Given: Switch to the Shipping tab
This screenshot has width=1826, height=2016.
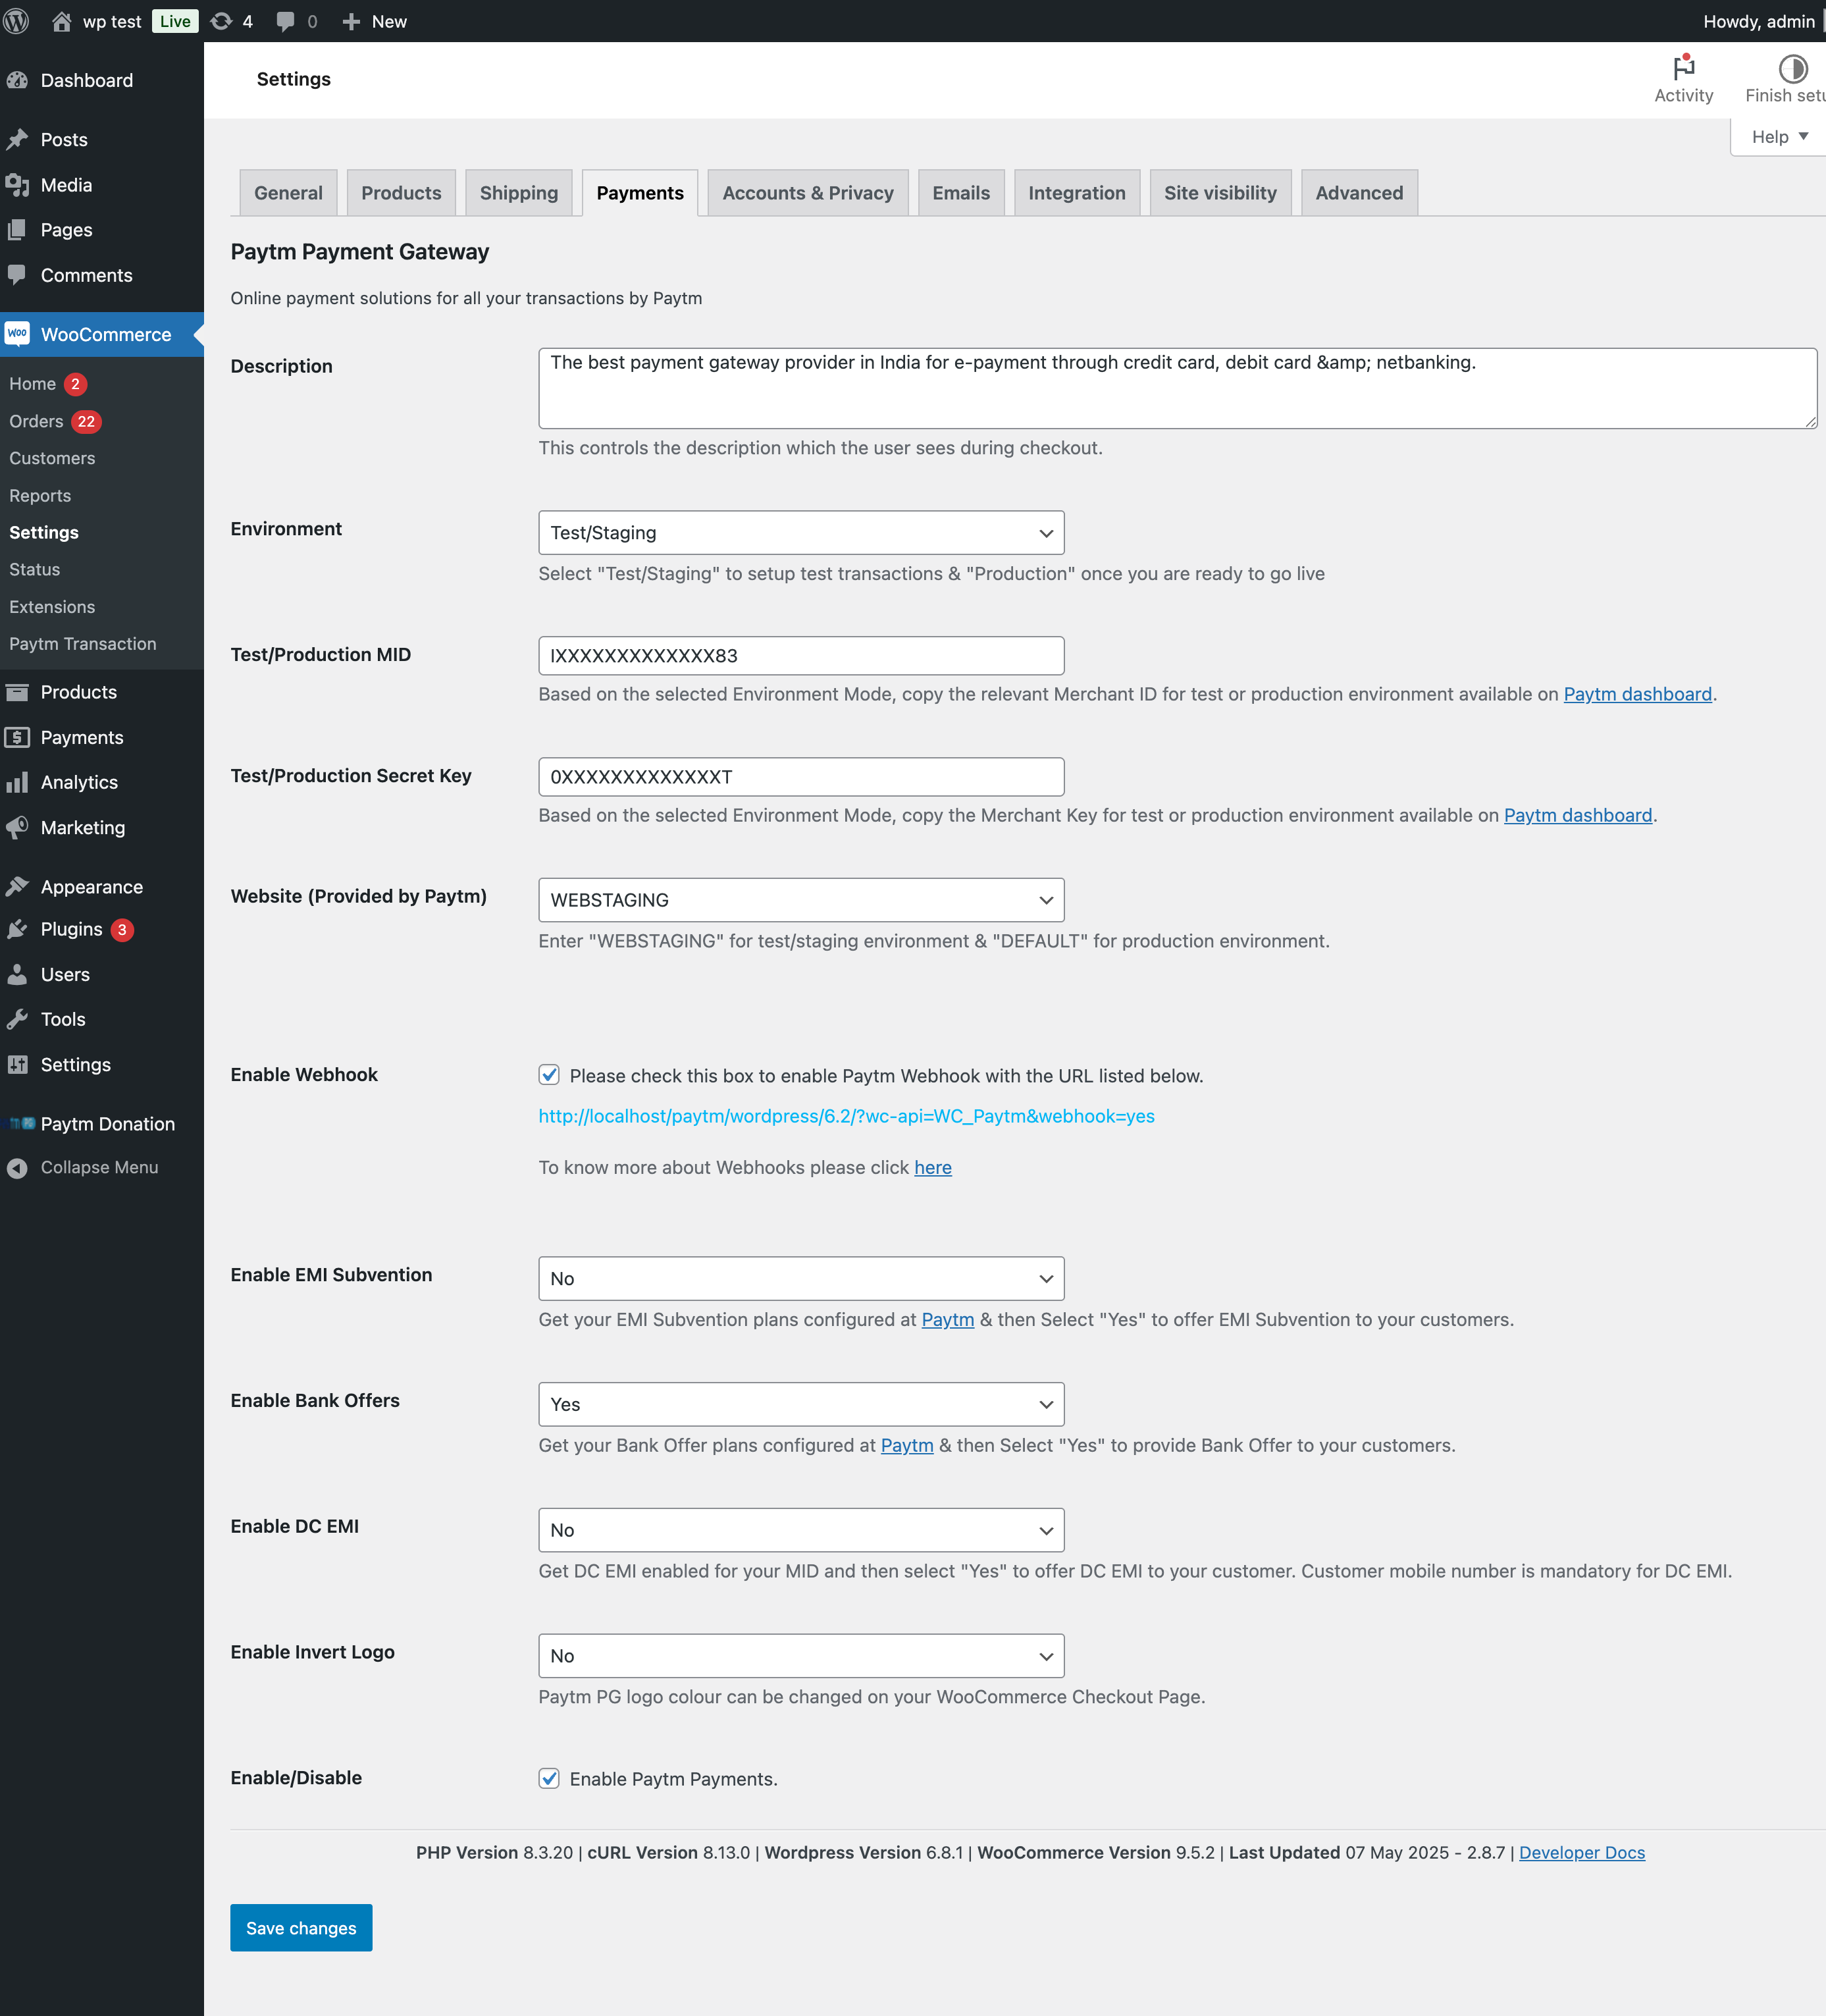Looking at the screenshot, I should [x=519, y=193].
